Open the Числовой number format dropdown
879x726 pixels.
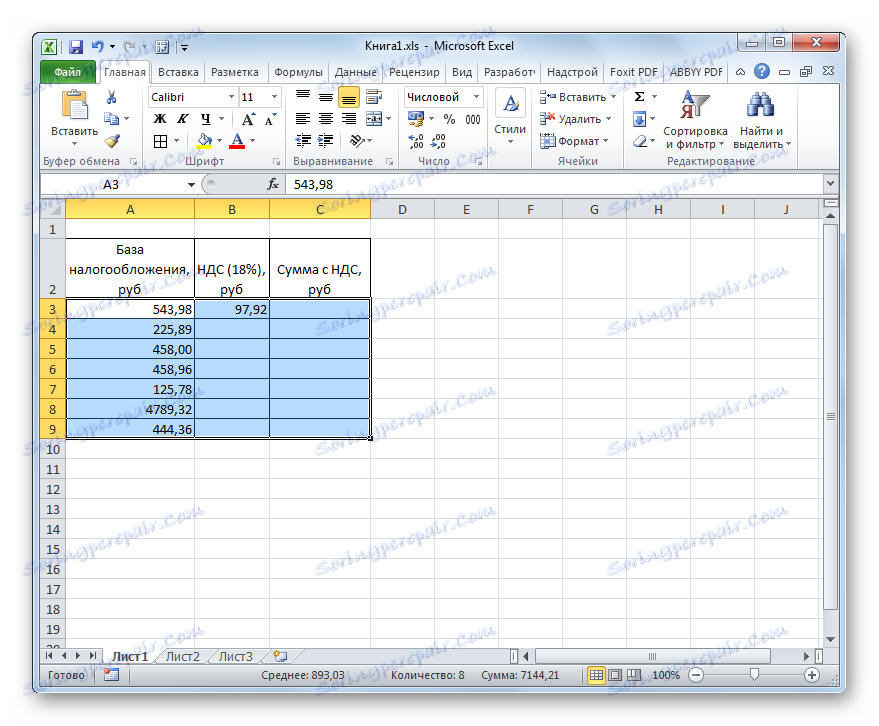tap(476, 97)
